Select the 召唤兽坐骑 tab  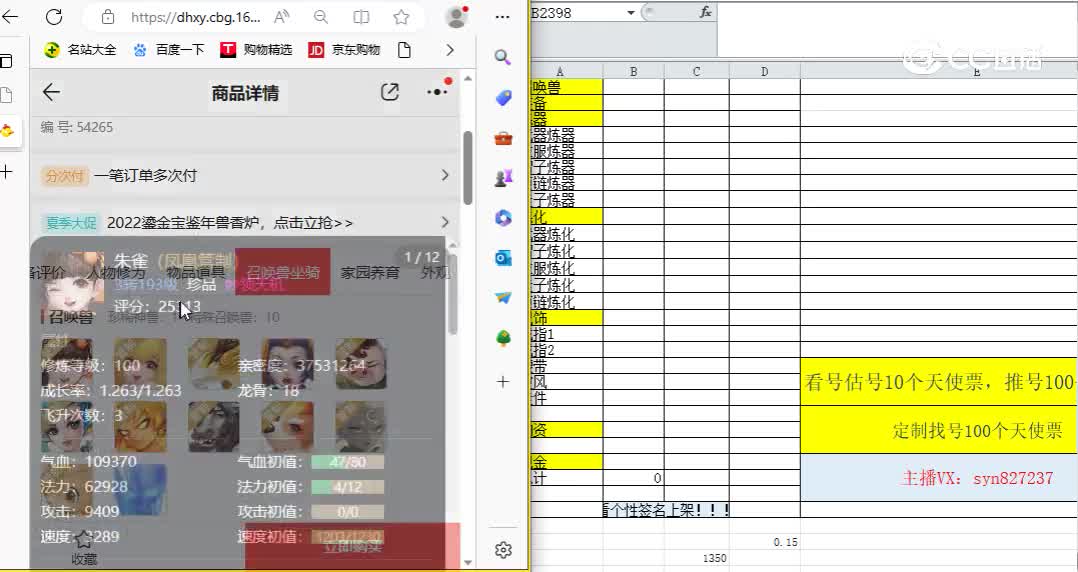pyautogui.click(x=283, y=272)
